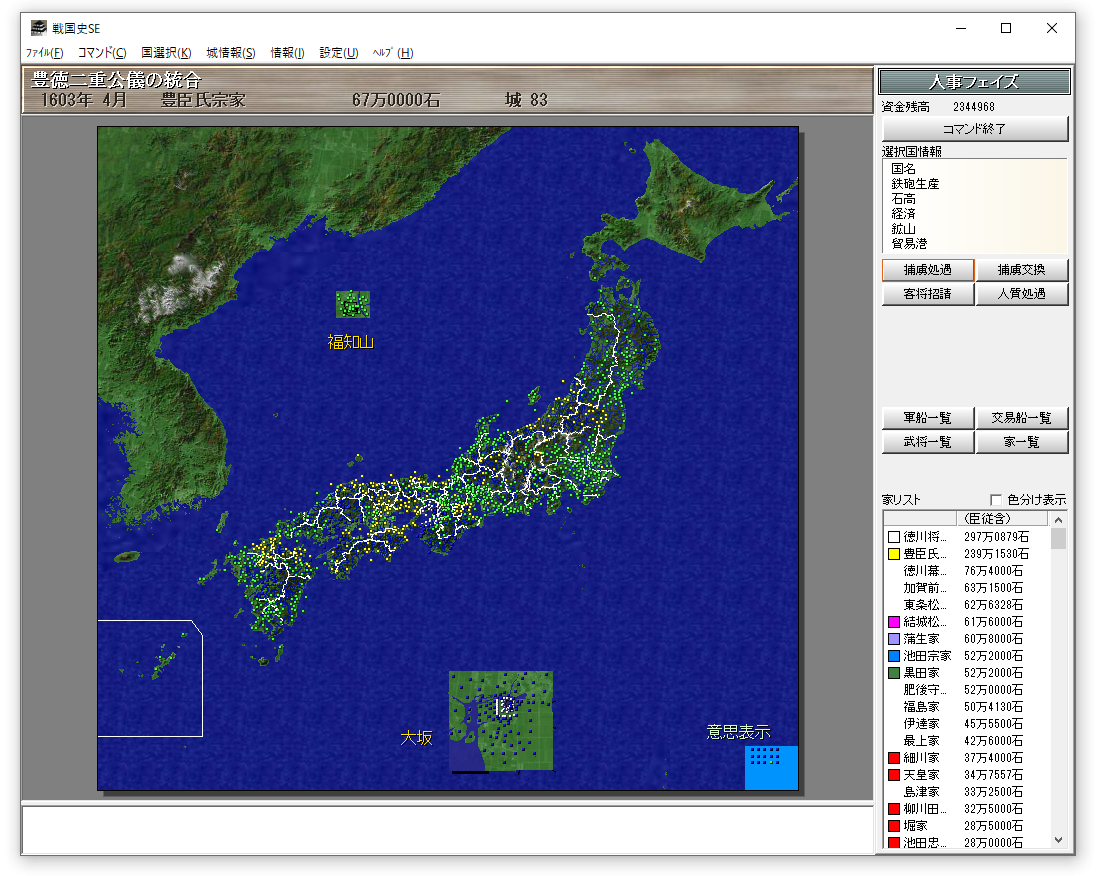Click the コマンド終了 button
1096x876 pixels.
point(975,129)
